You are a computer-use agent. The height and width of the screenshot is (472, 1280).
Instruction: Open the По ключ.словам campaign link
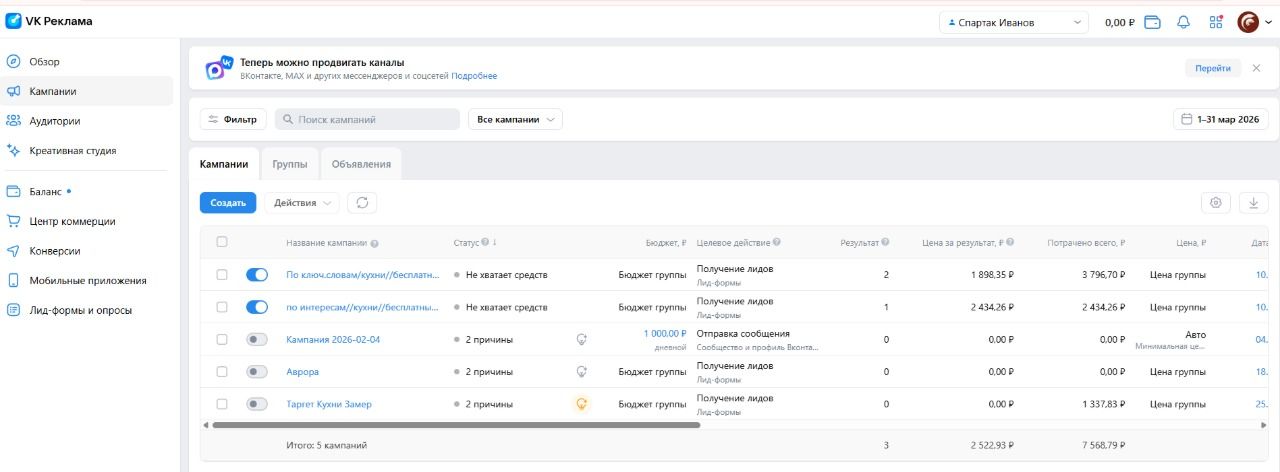[x=363, y=274]
